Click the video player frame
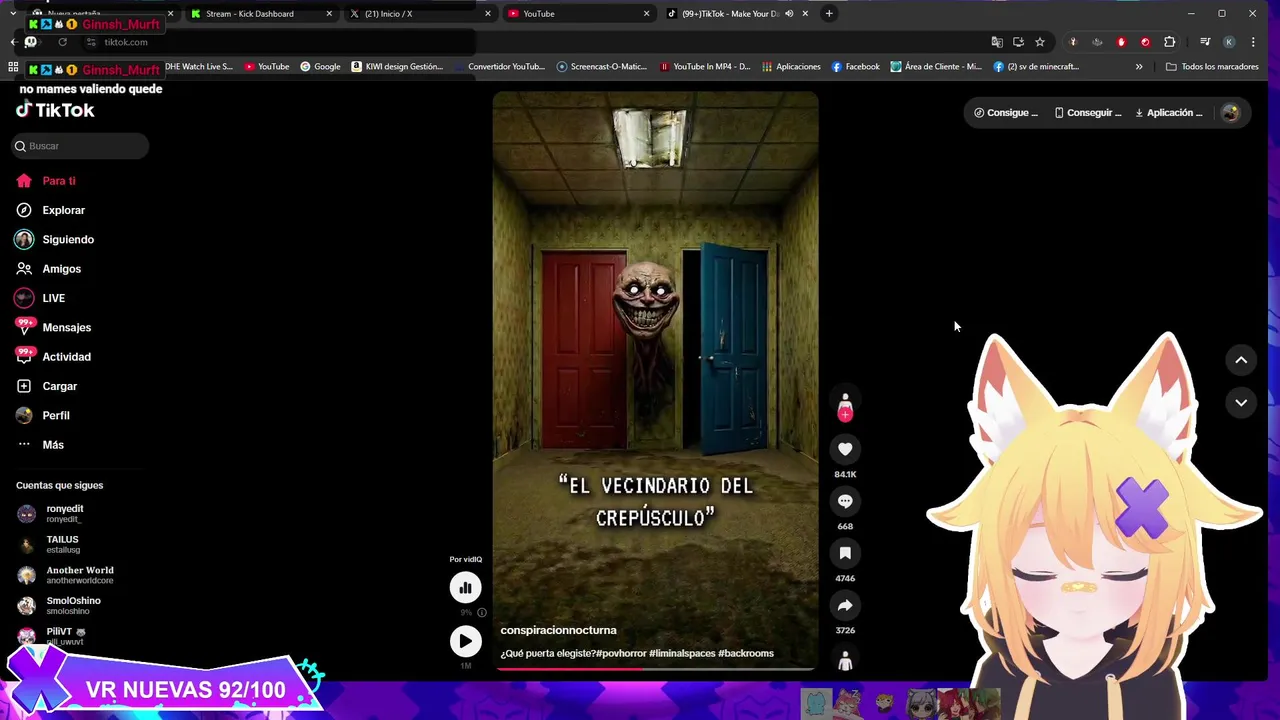This screenshot has height=720, width=1280. click(655, 380)
